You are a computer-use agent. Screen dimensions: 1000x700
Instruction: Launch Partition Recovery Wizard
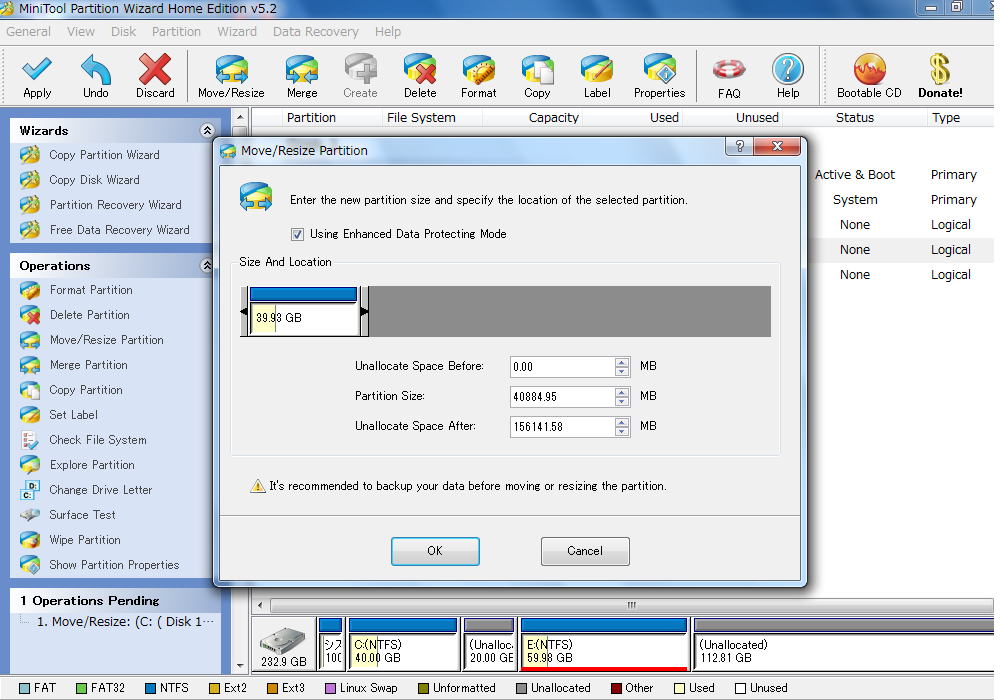(115, 205)
